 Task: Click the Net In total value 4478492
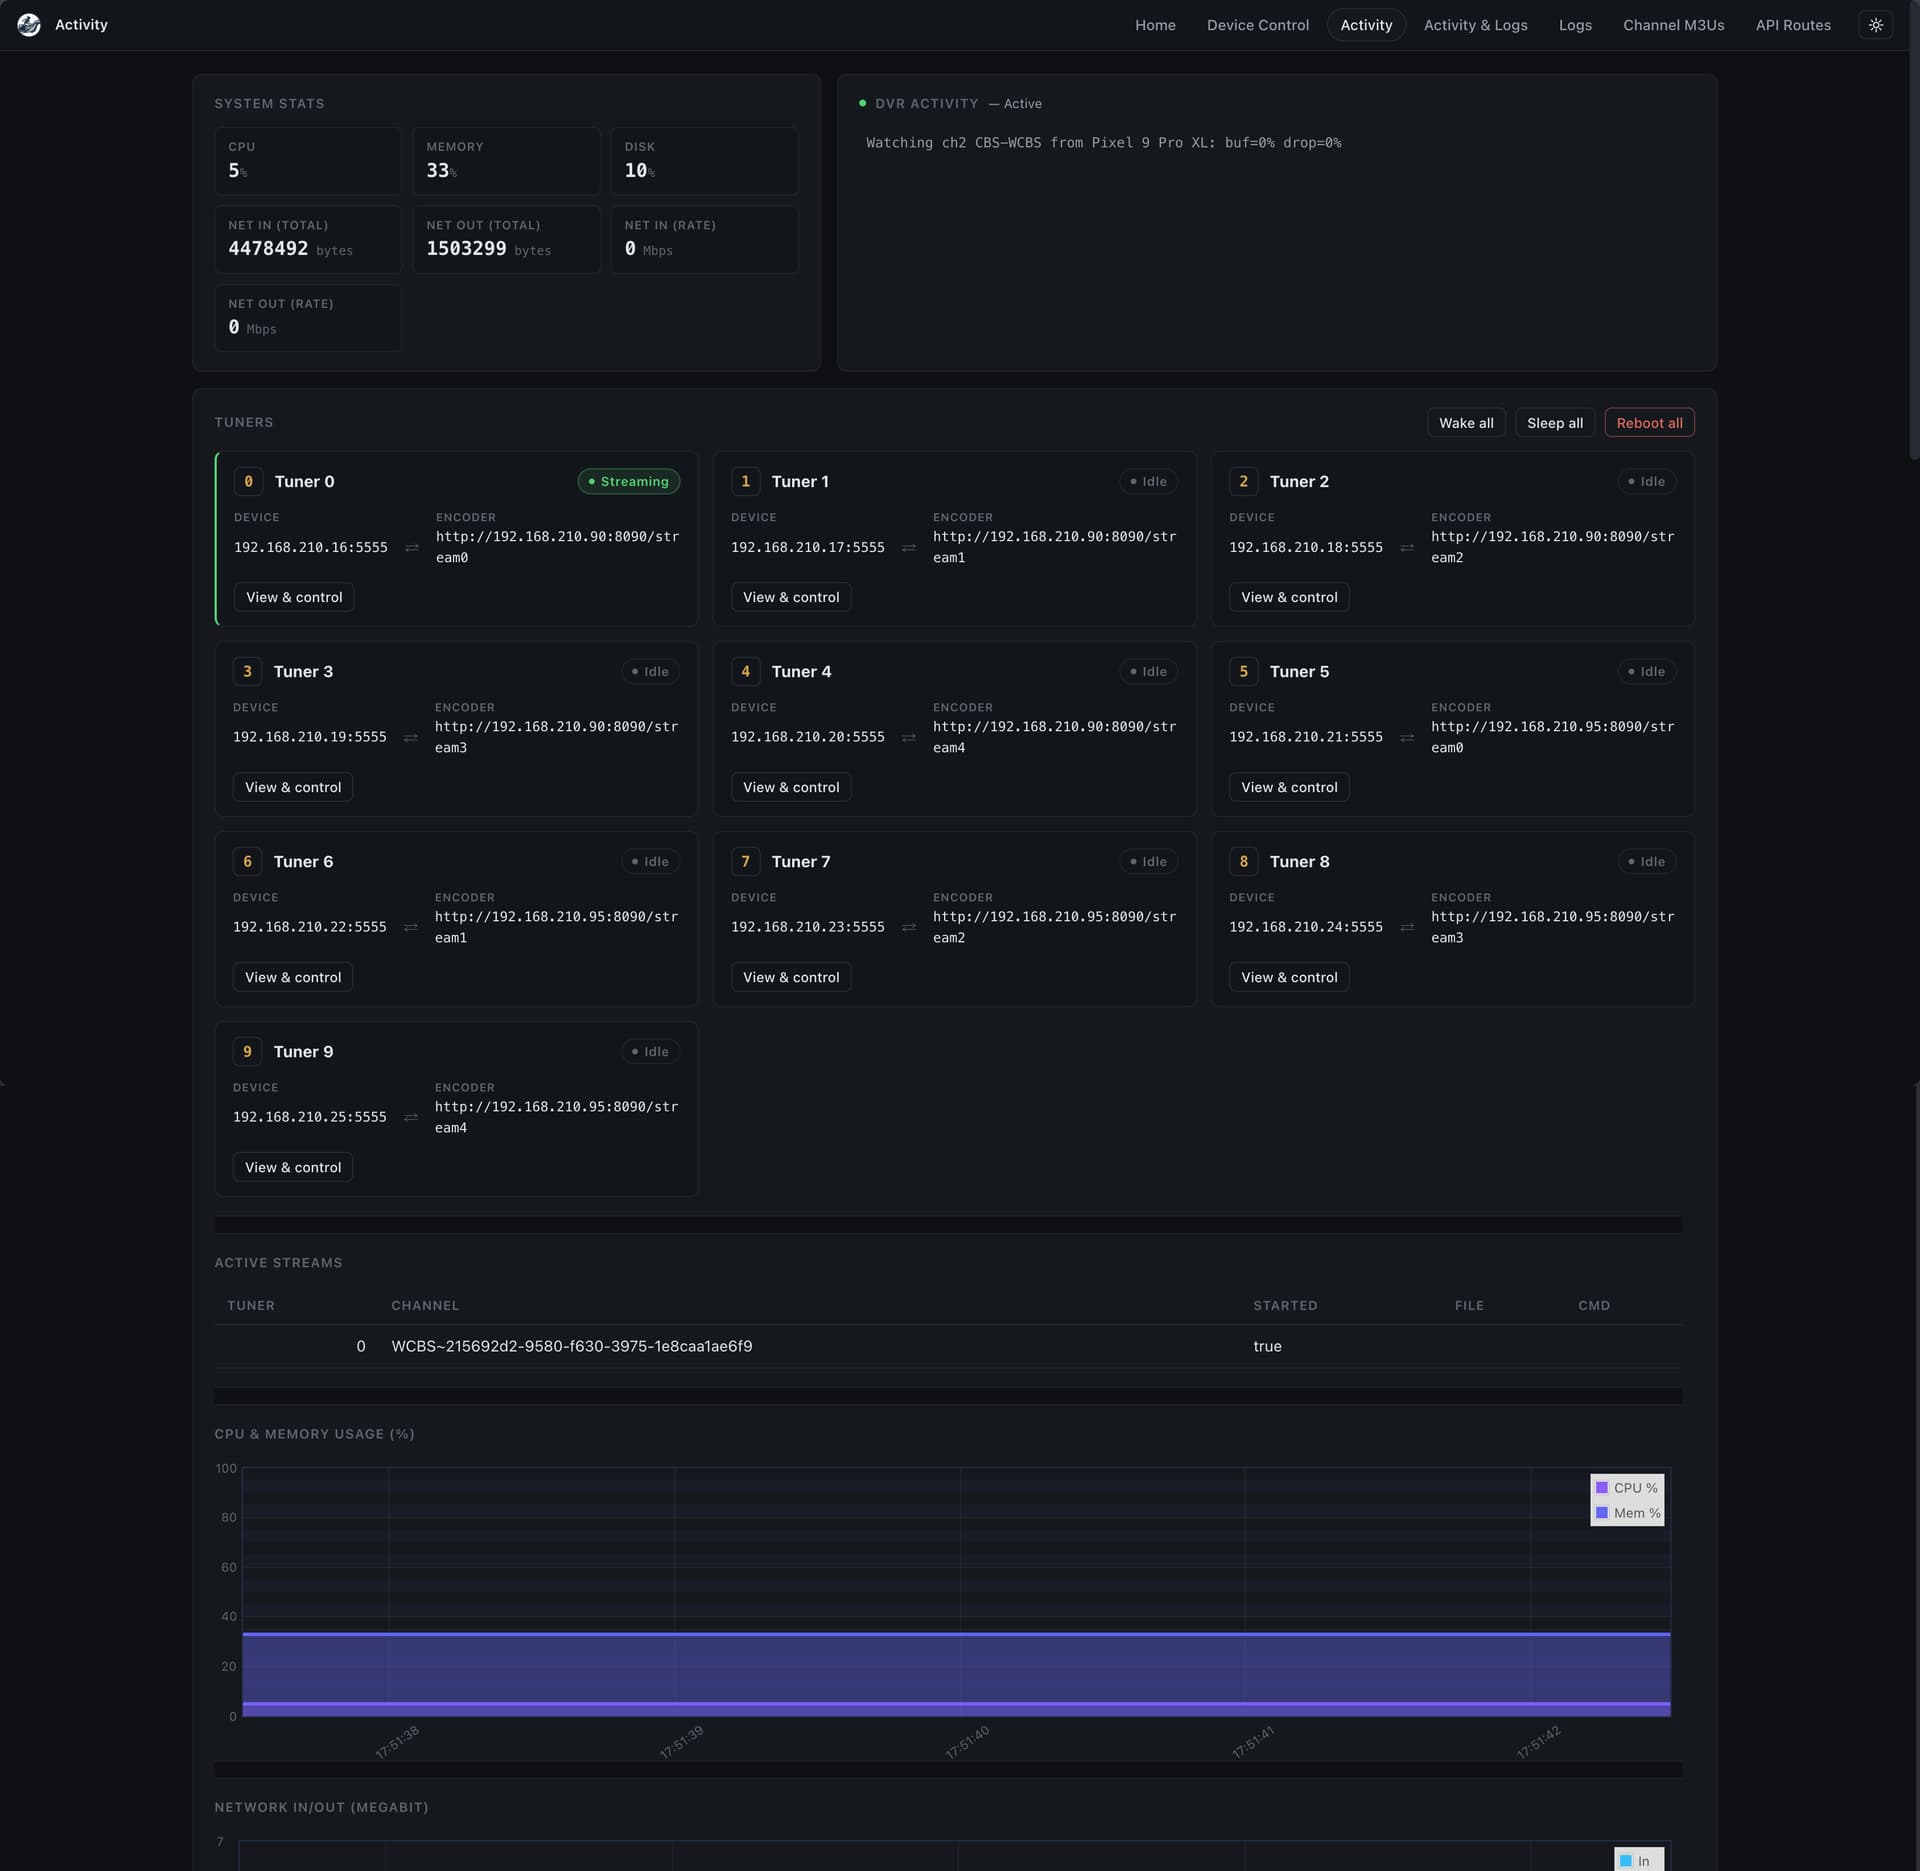tap(268, 248)
